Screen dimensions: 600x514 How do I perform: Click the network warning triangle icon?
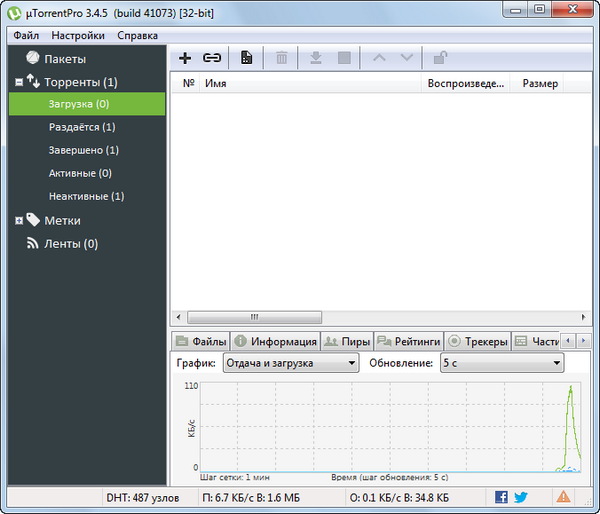pos(564,496)
